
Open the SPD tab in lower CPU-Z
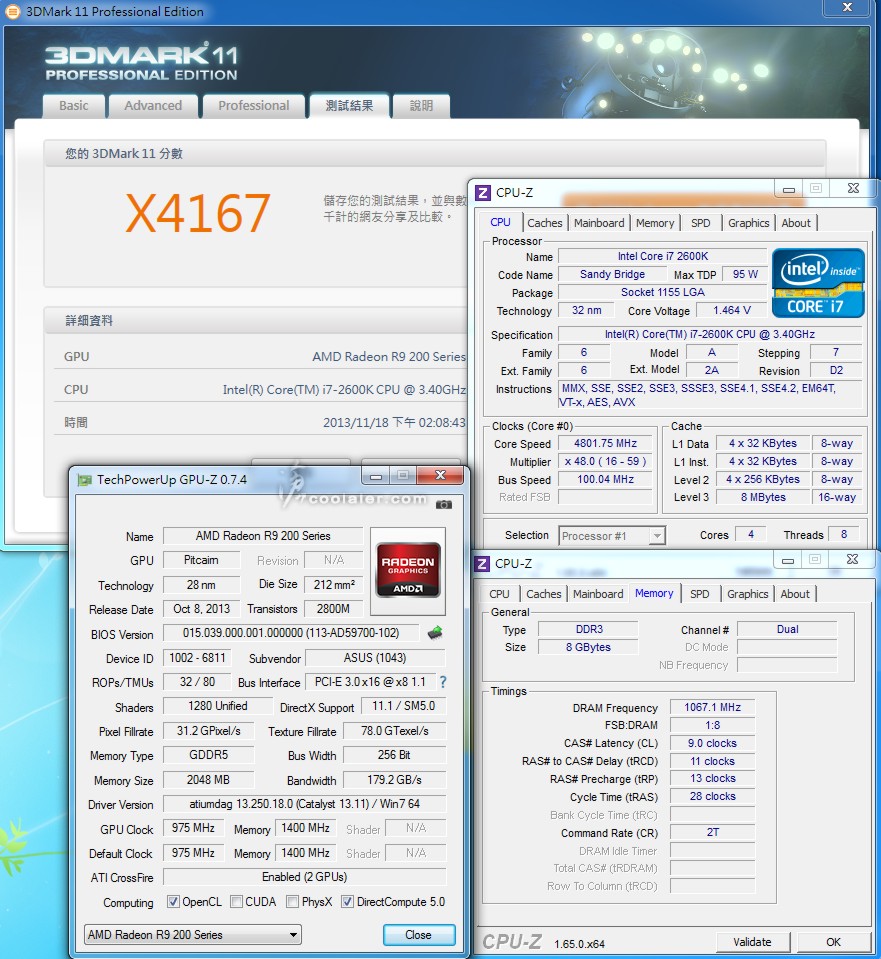pos(699,594)
